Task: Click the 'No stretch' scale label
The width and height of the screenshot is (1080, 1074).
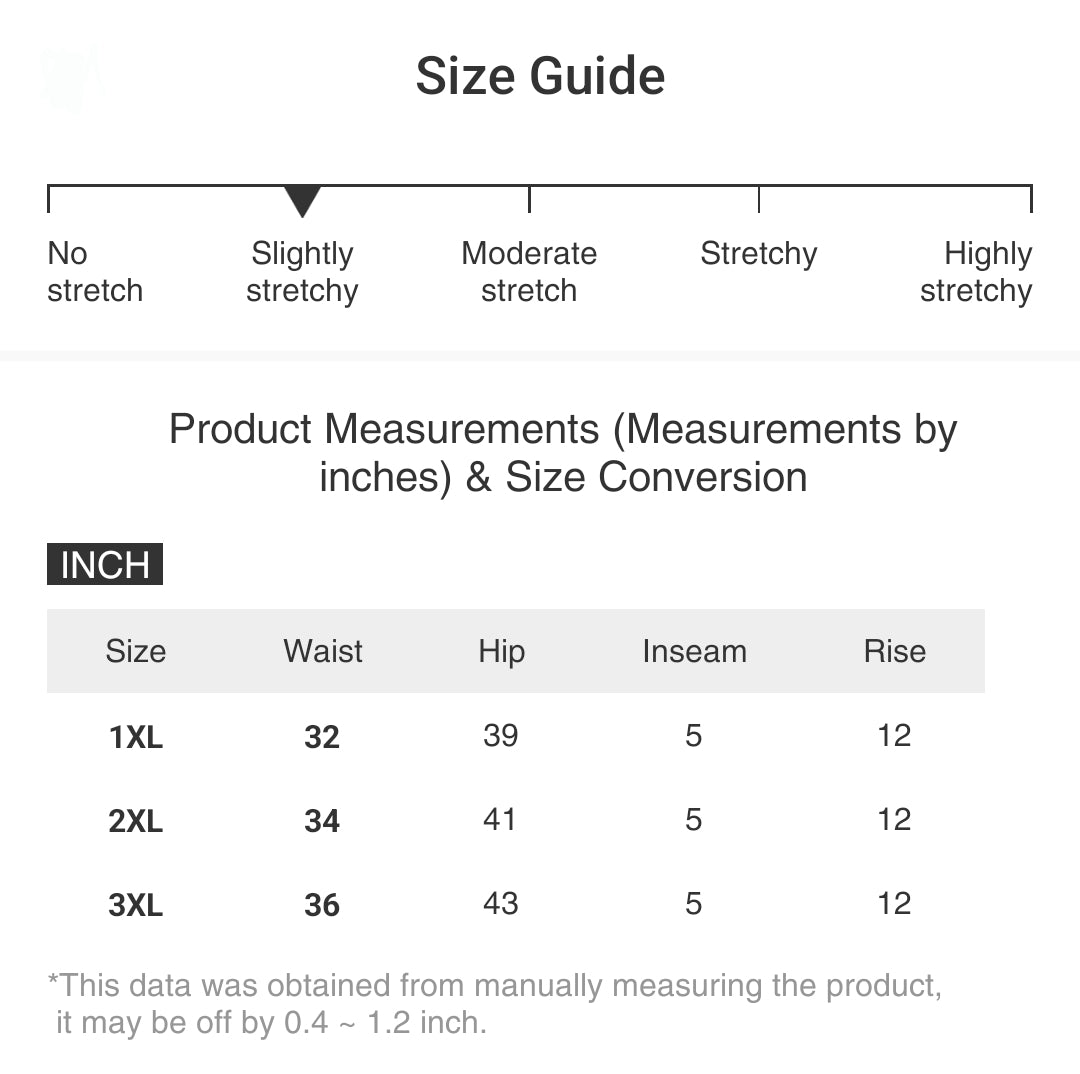Action: click(x=95, y=272)
